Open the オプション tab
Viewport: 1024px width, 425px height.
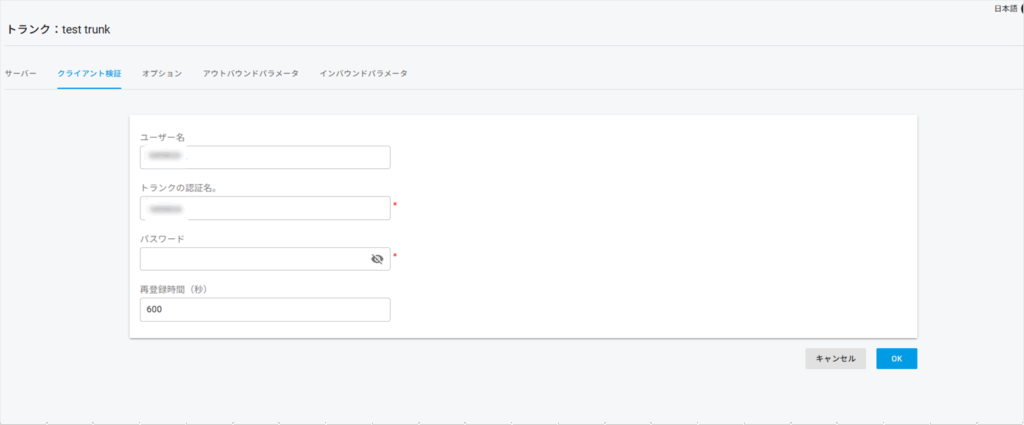(x=162, y=74)
